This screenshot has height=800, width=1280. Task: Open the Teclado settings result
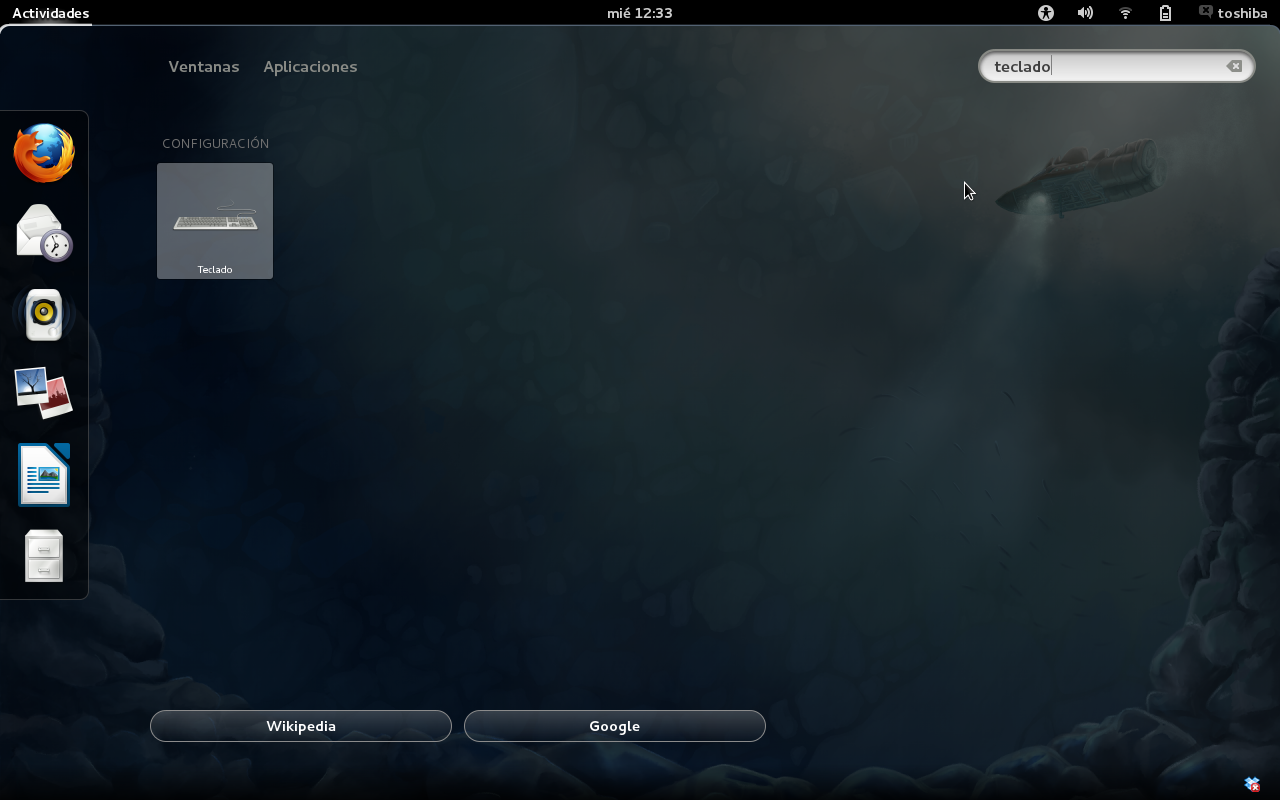click(215, 221)
